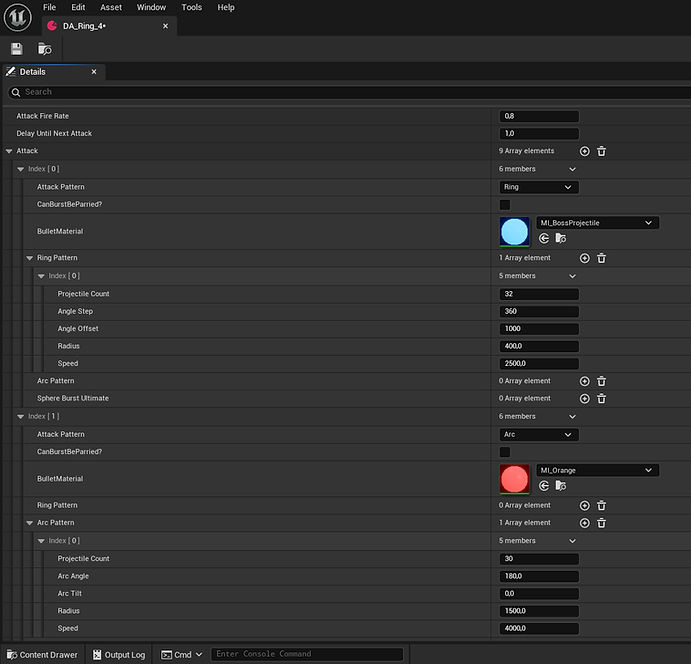Open the Help menu
Screen dimensions: 691x664
pyautogui.click(x=226, y=7)
